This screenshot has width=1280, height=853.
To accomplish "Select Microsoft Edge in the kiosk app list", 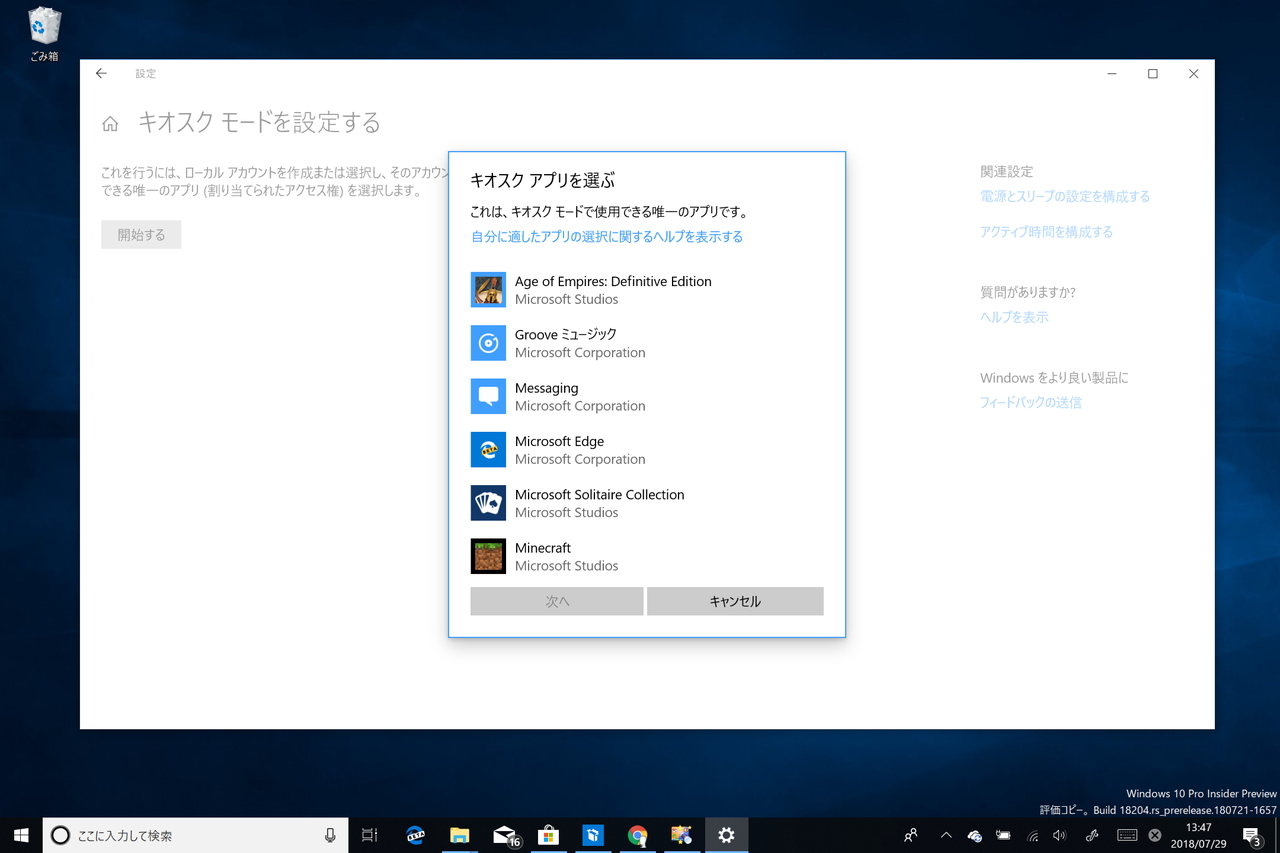I will 487,450.
